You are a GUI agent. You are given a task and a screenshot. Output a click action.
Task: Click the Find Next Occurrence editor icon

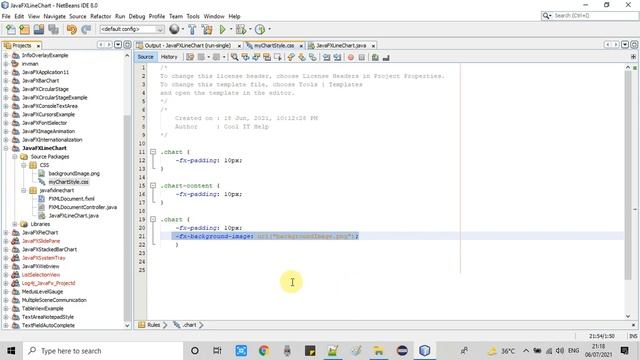tap(256, 57)
